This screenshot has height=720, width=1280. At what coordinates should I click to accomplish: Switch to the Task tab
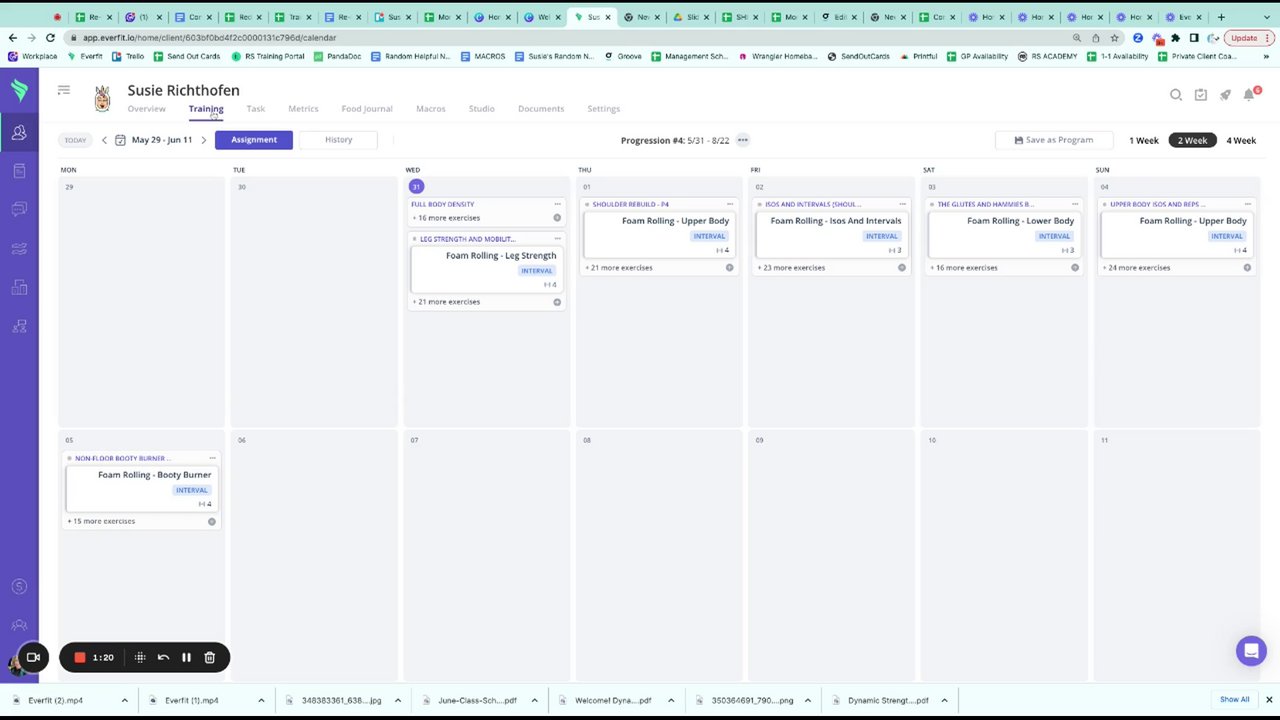click(255, 109)
